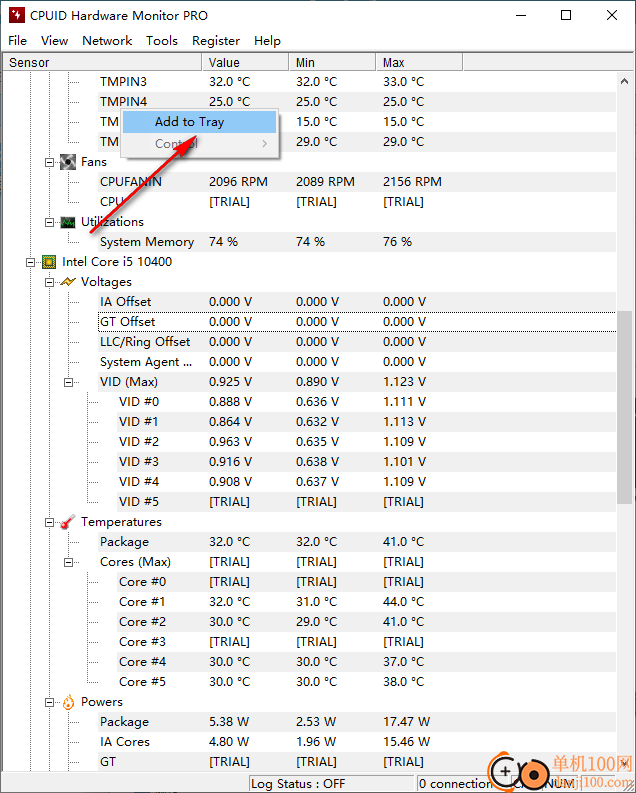Select the LLC/Ring Offset row
636x793 pixels.
click(x=357, y=342)
